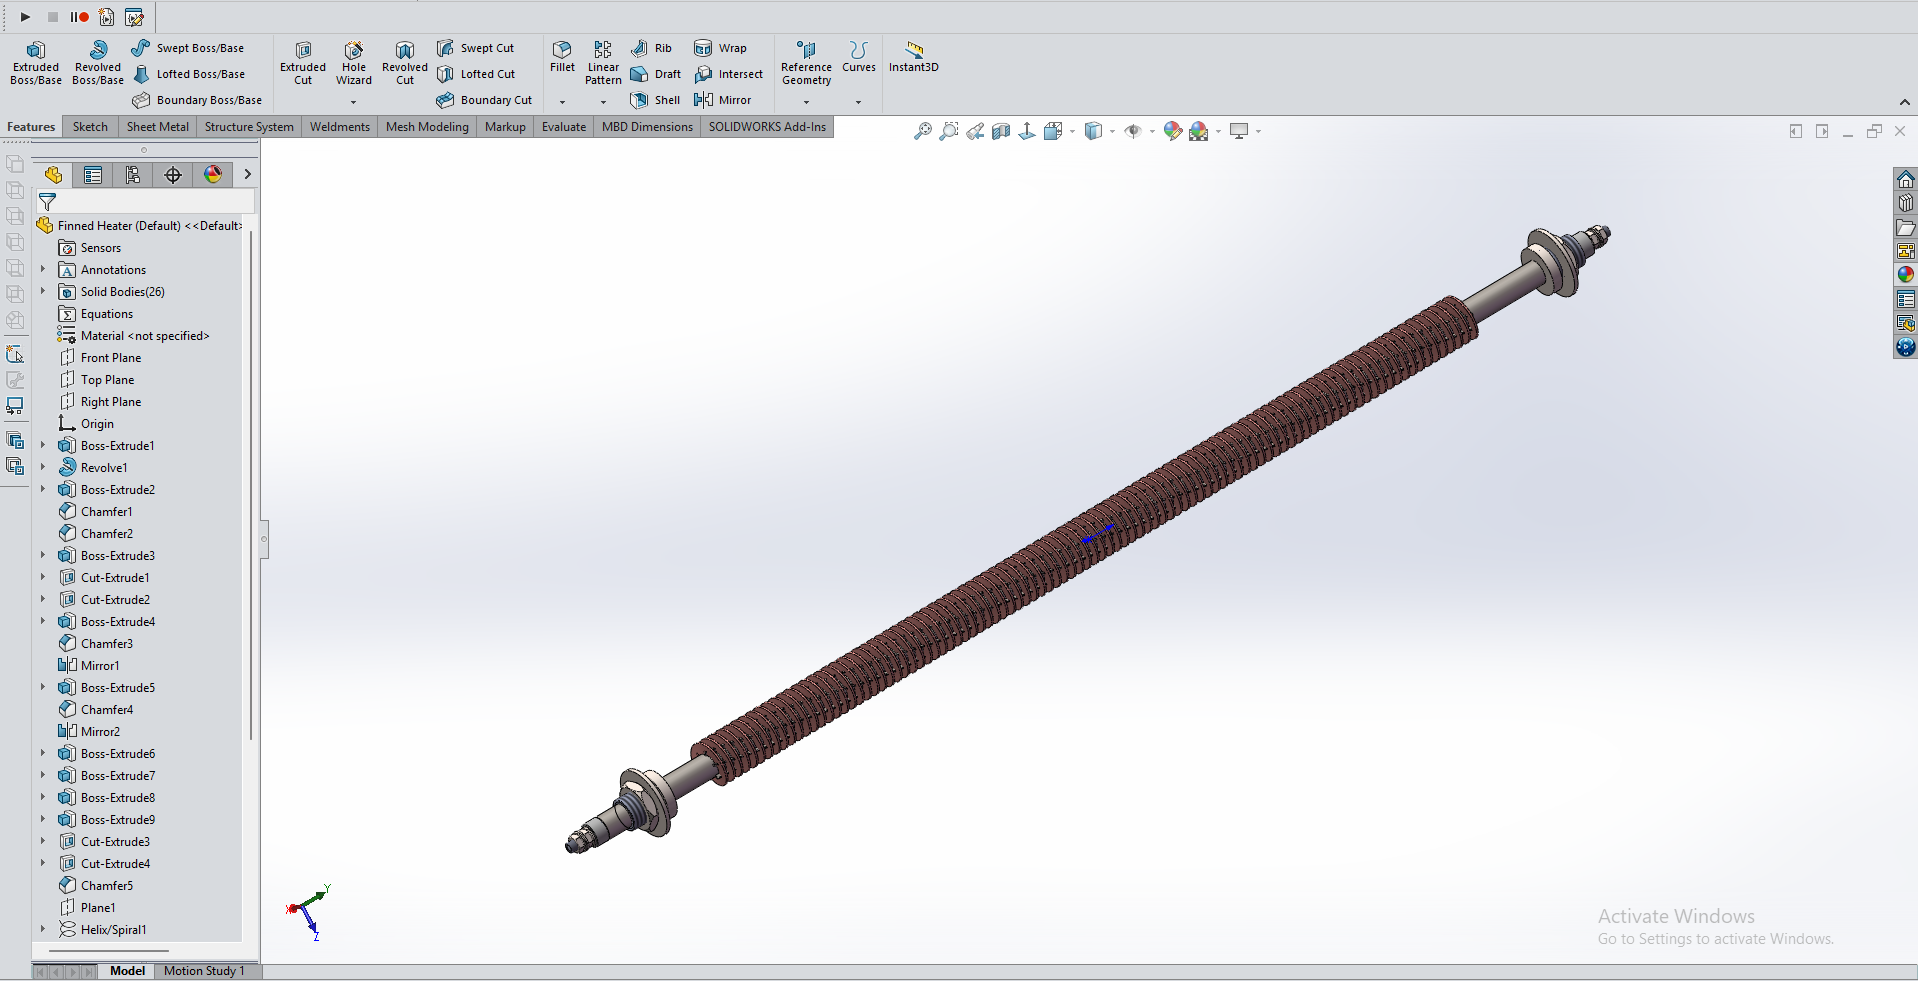
Task: Open the SOLIDWORKS Resources home pane
Action: coord(1906,179)
